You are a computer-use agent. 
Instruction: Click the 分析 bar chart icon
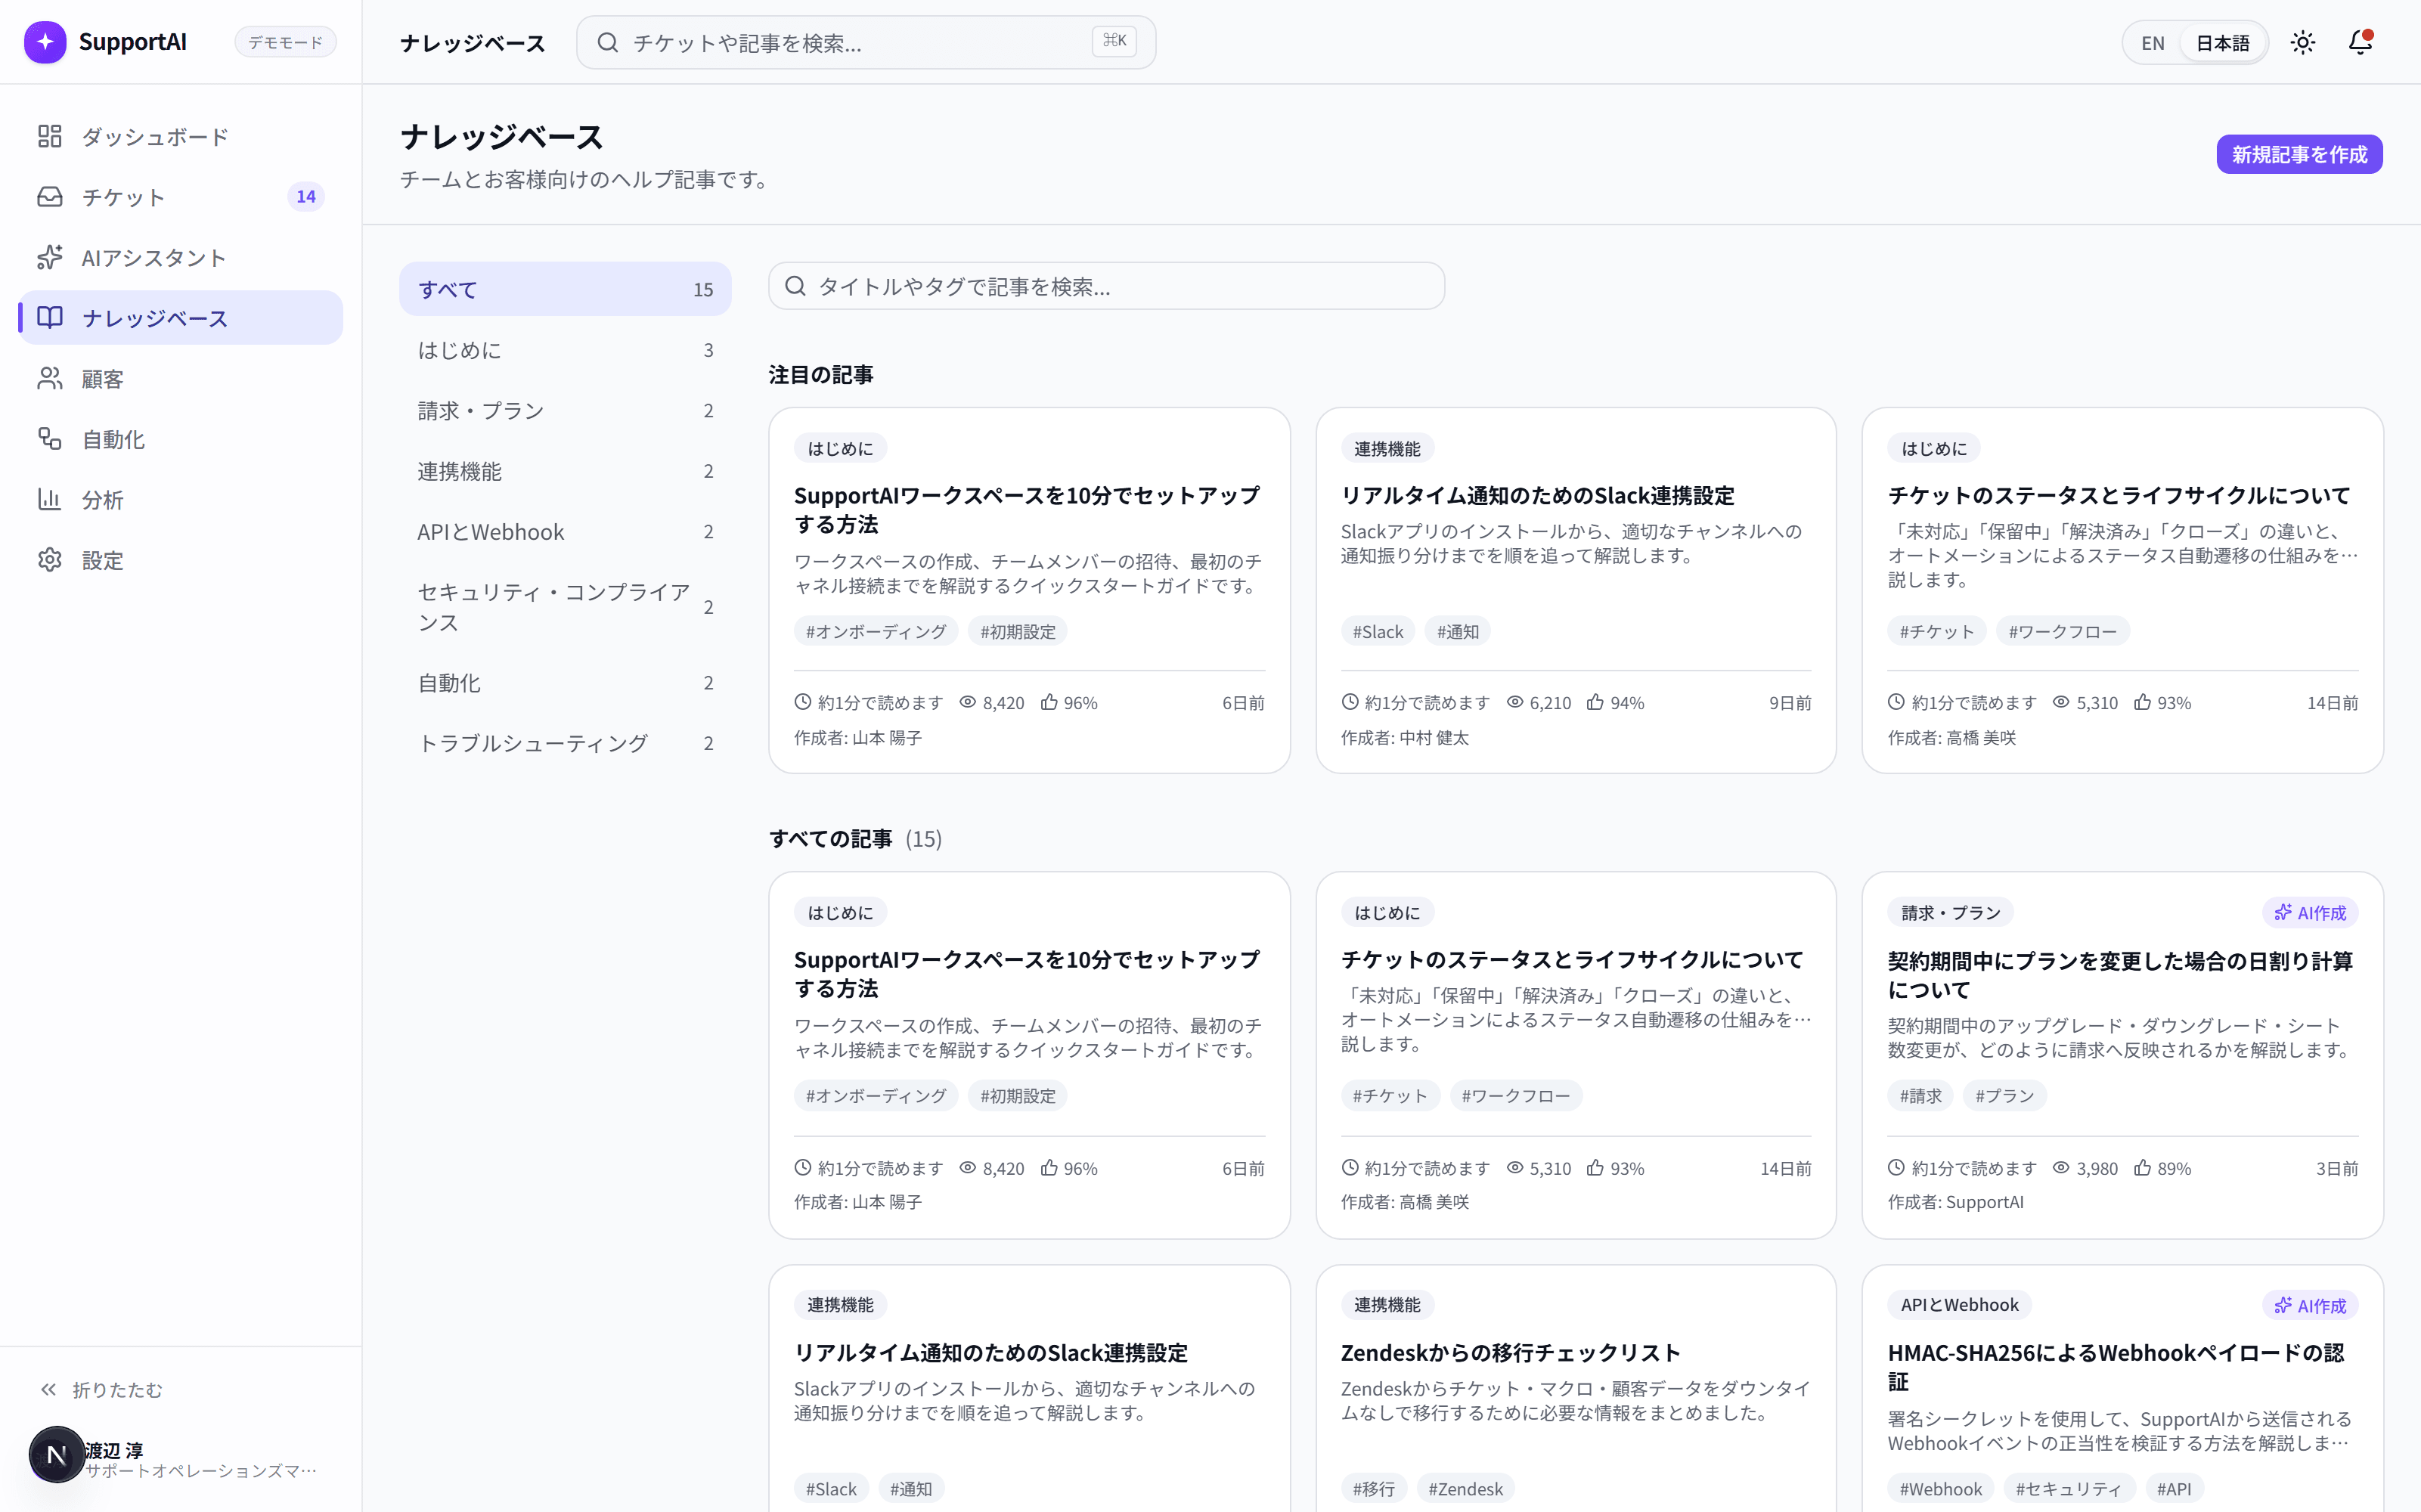pos(49,499)
